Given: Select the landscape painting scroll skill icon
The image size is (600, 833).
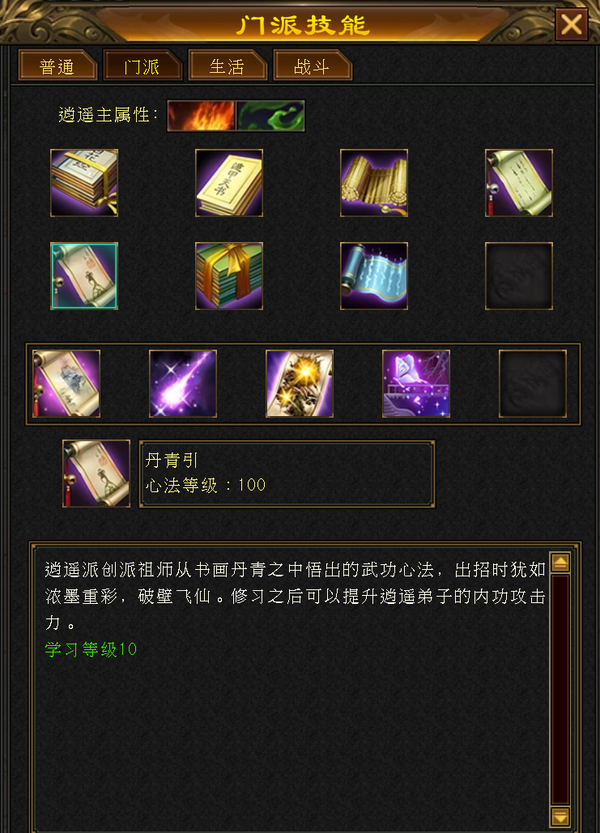Looking at the screenshot, I should (66, 384).
